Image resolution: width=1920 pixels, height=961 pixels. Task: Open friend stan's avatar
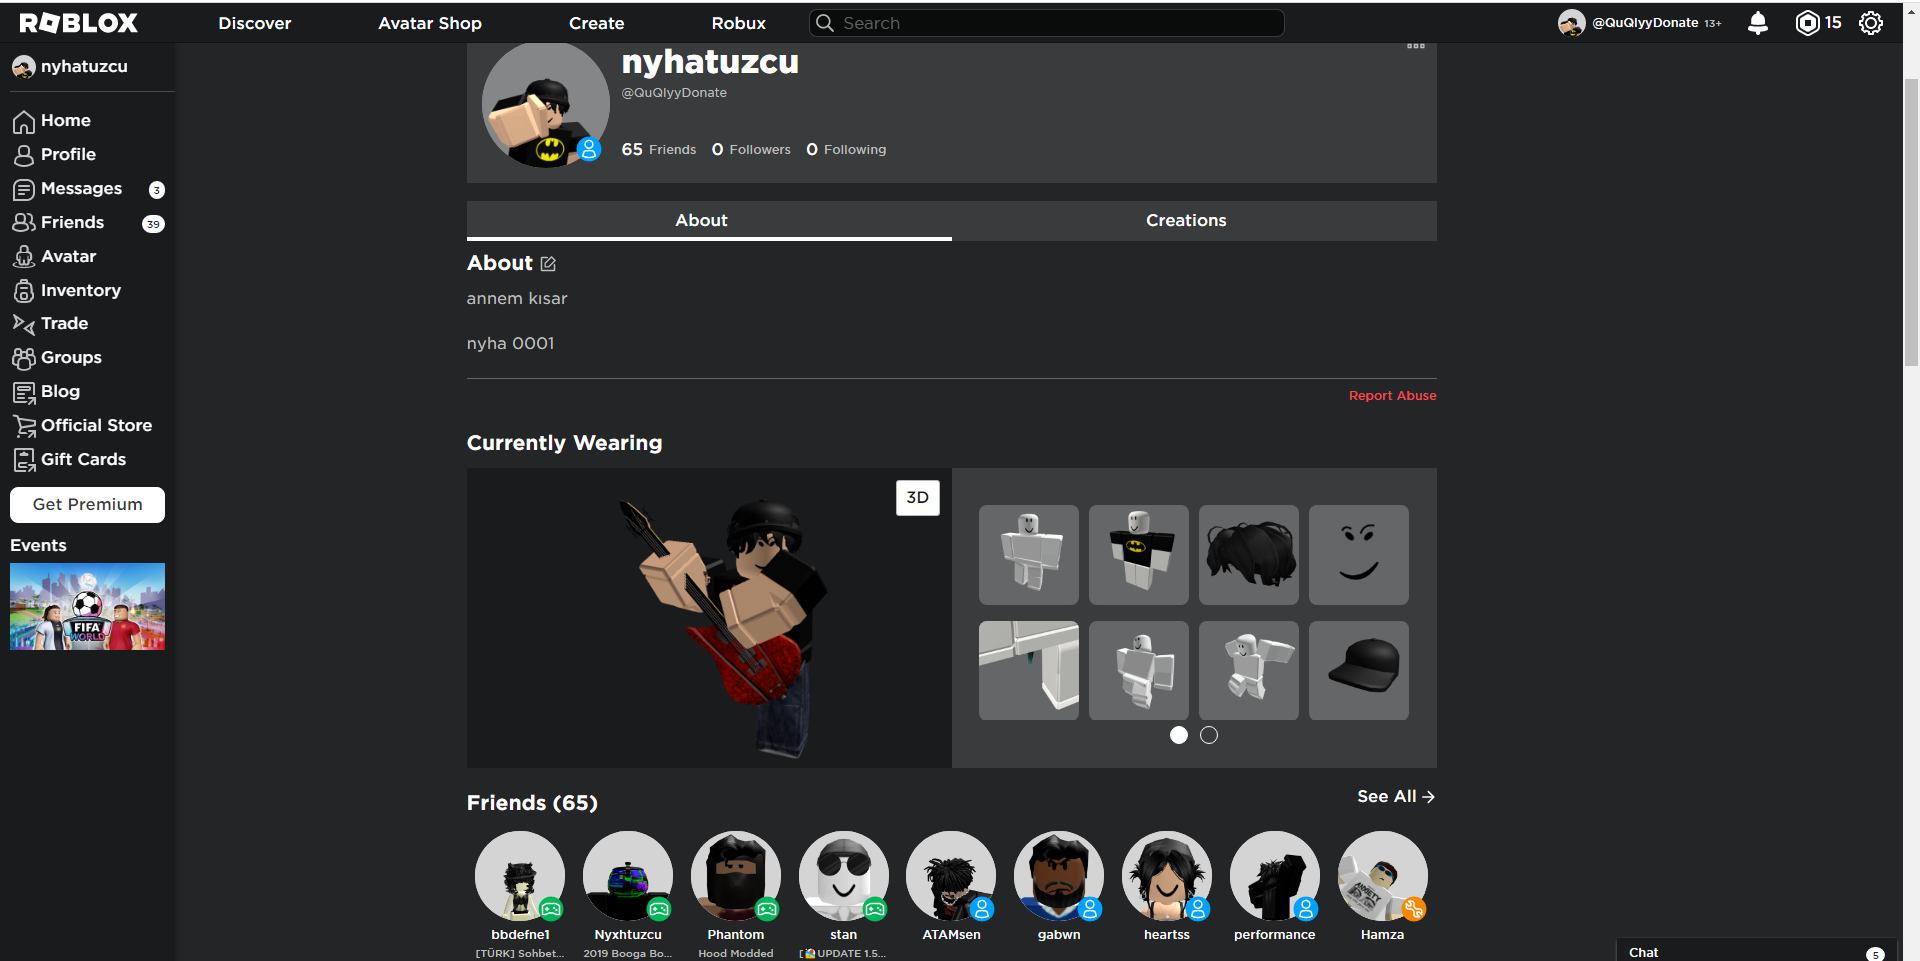pyautogui.click(x=844, y=876)
